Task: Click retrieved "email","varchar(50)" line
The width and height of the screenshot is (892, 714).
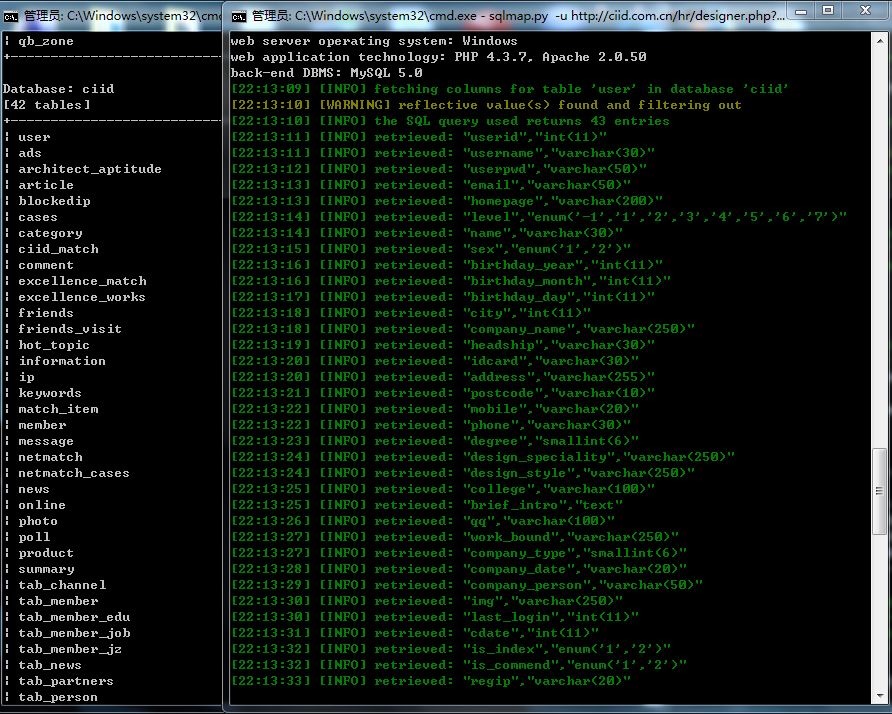Action: point(431,185)
